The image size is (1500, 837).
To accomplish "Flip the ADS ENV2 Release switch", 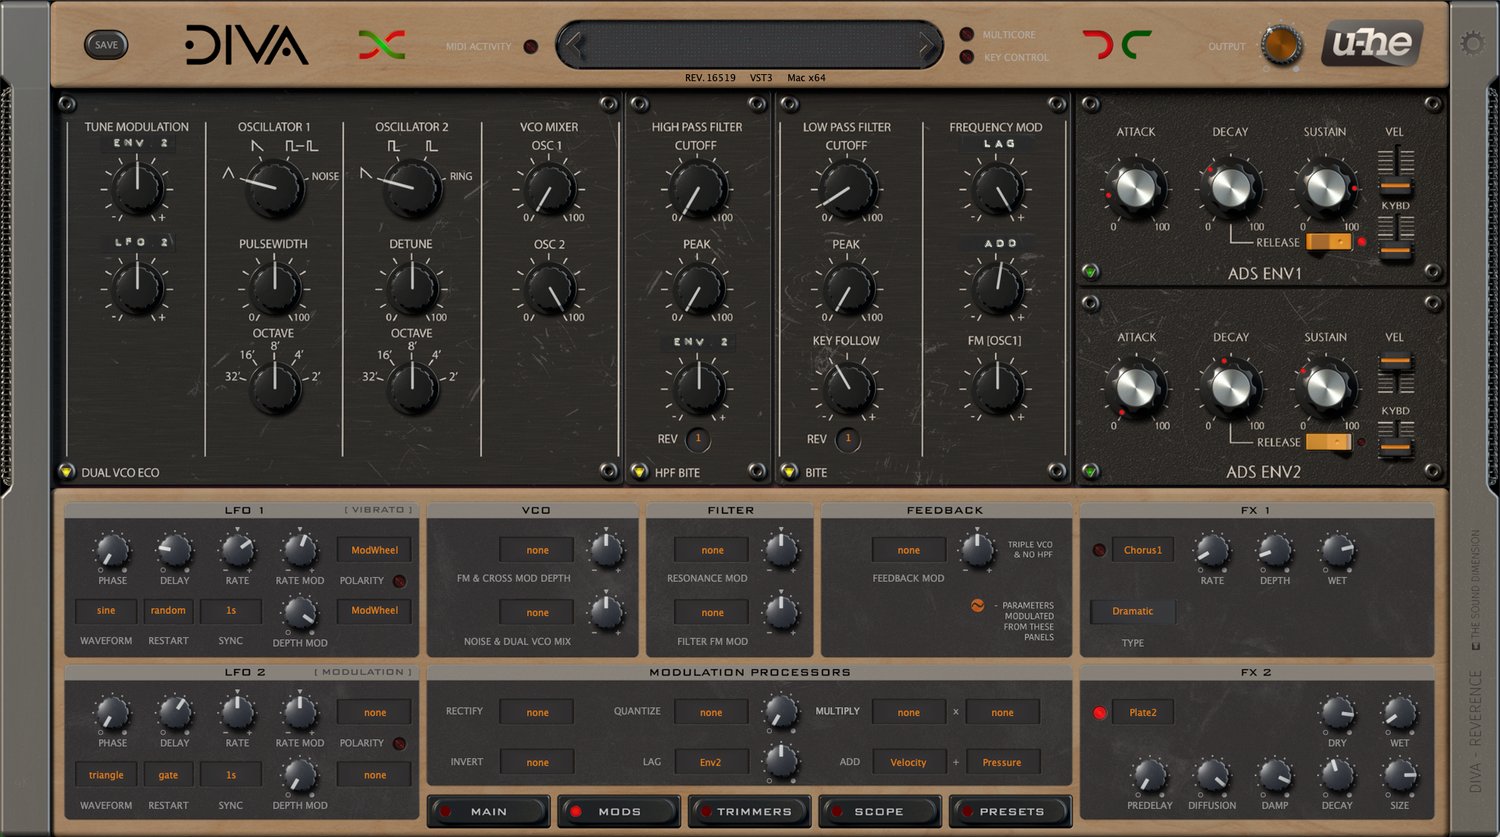I will [x=1329, y=441].
